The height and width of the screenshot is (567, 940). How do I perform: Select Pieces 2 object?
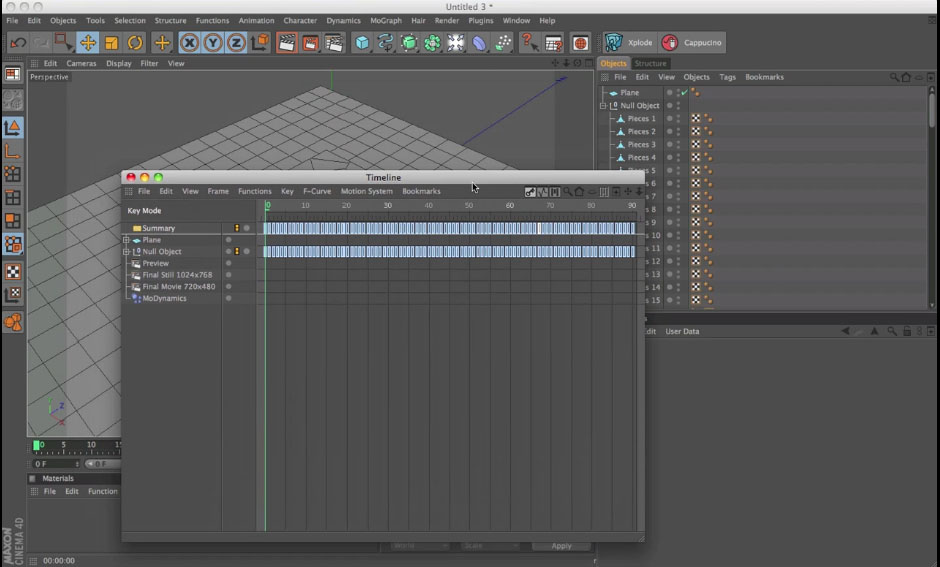(x=641, y=131)
